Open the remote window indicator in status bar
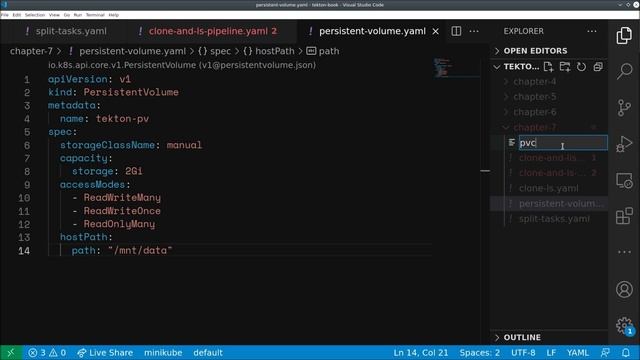This screenshot has width=640, height=360. point(11,353)
